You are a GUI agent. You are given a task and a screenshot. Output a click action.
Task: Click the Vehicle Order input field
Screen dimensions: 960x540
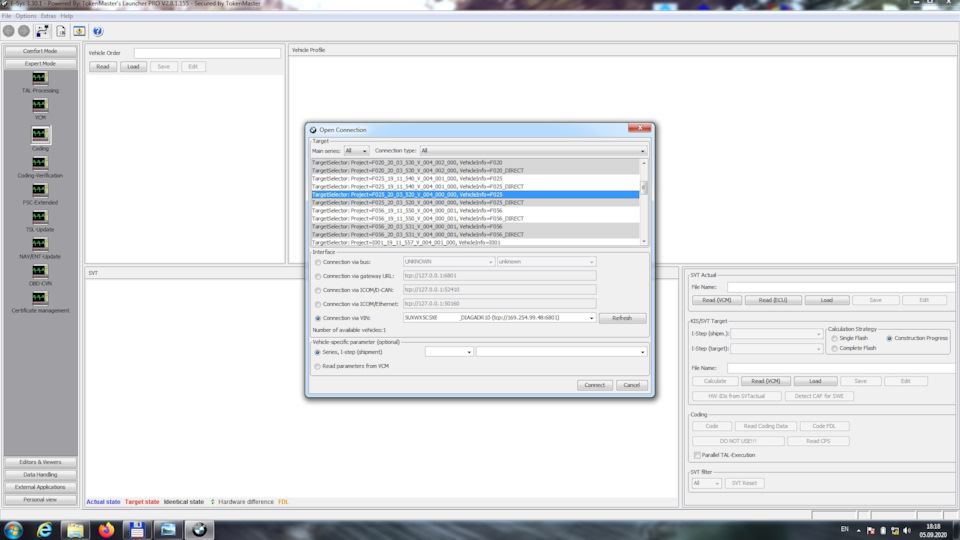pos(207,53)
